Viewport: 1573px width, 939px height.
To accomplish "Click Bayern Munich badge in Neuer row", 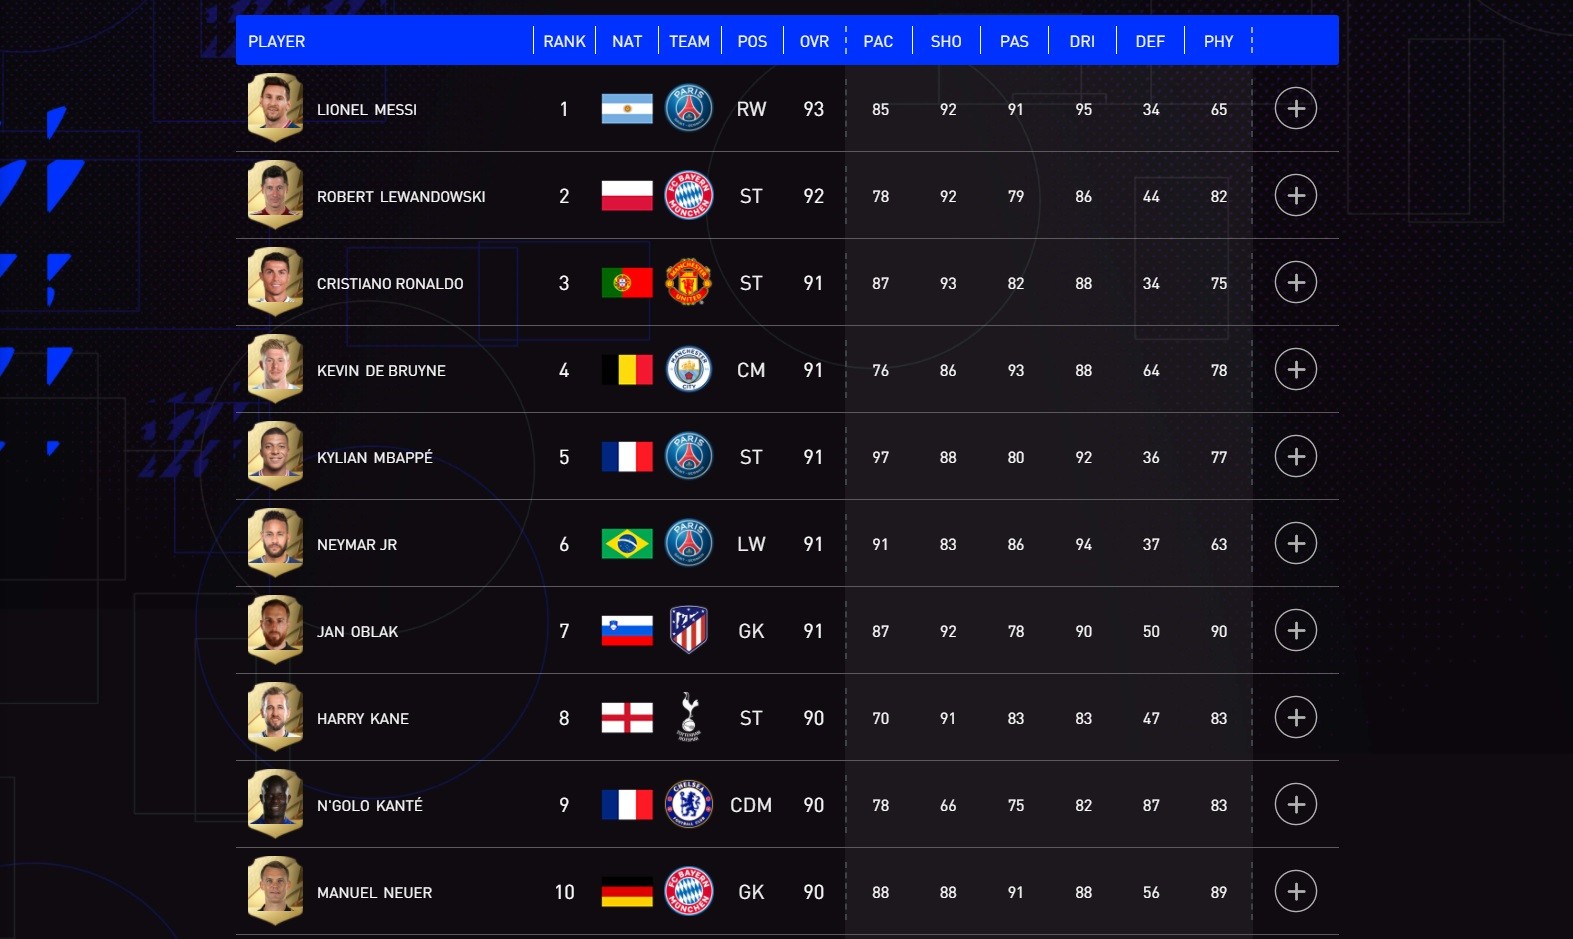I will click(688, 891).
